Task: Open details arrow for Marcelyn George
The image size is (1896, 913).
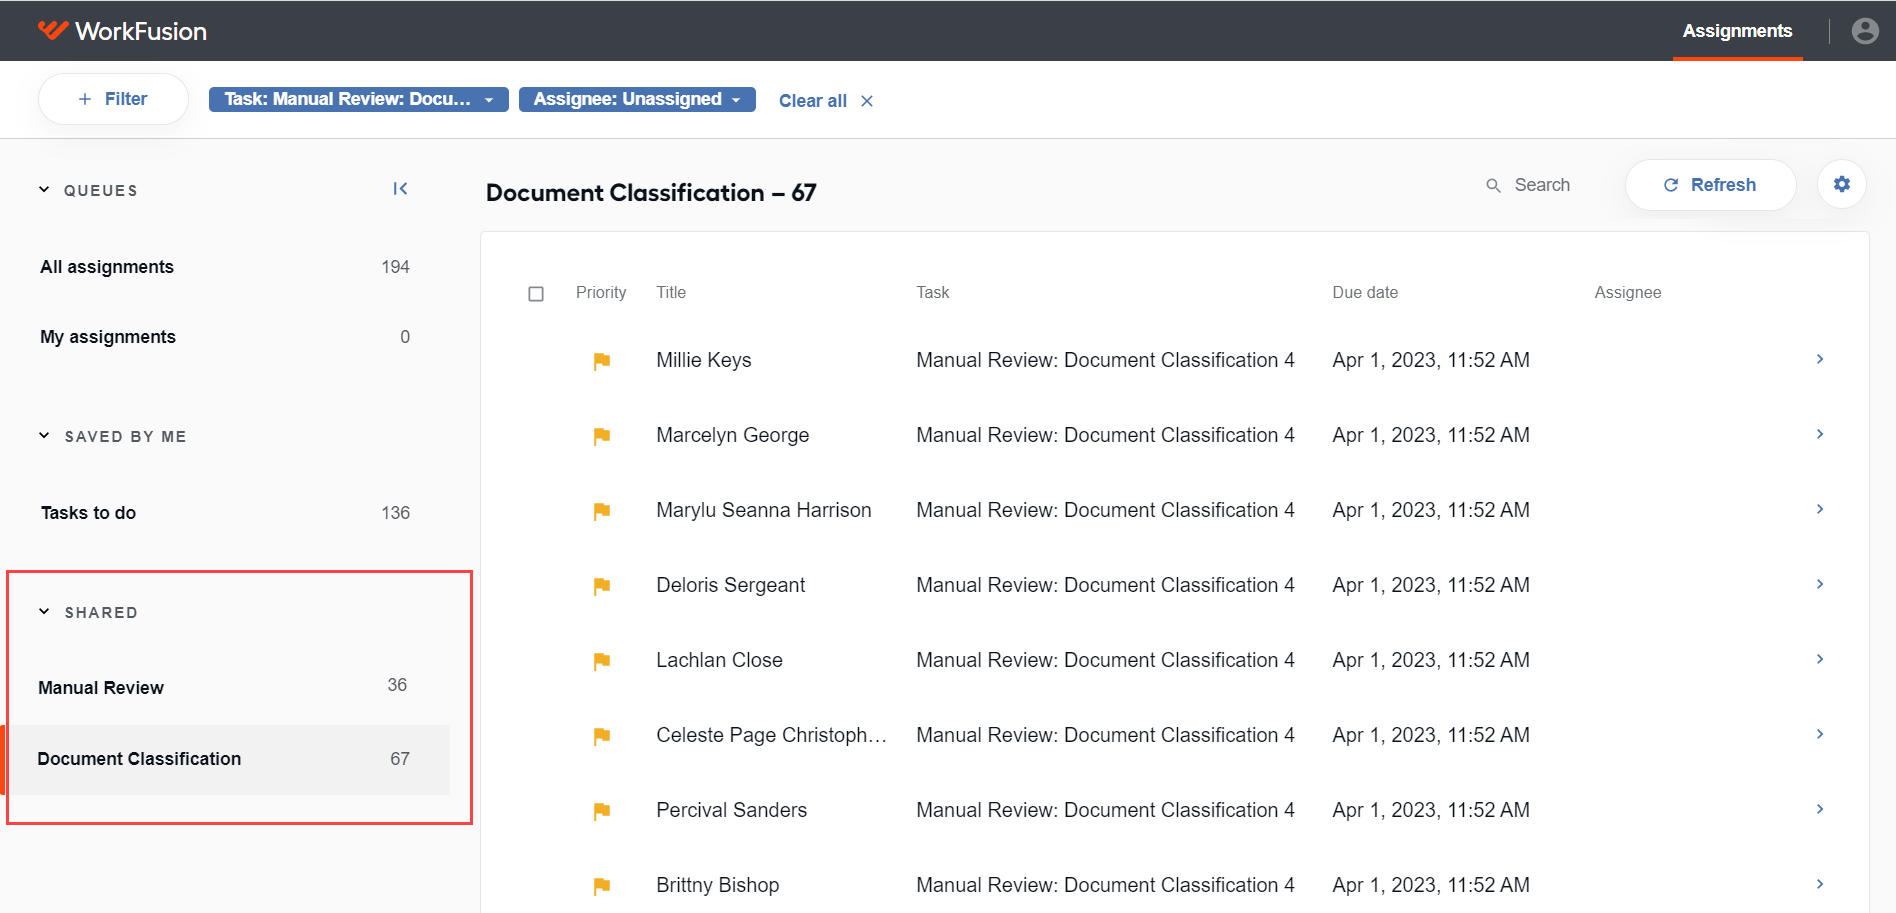Action: (x=1820, y=434)
